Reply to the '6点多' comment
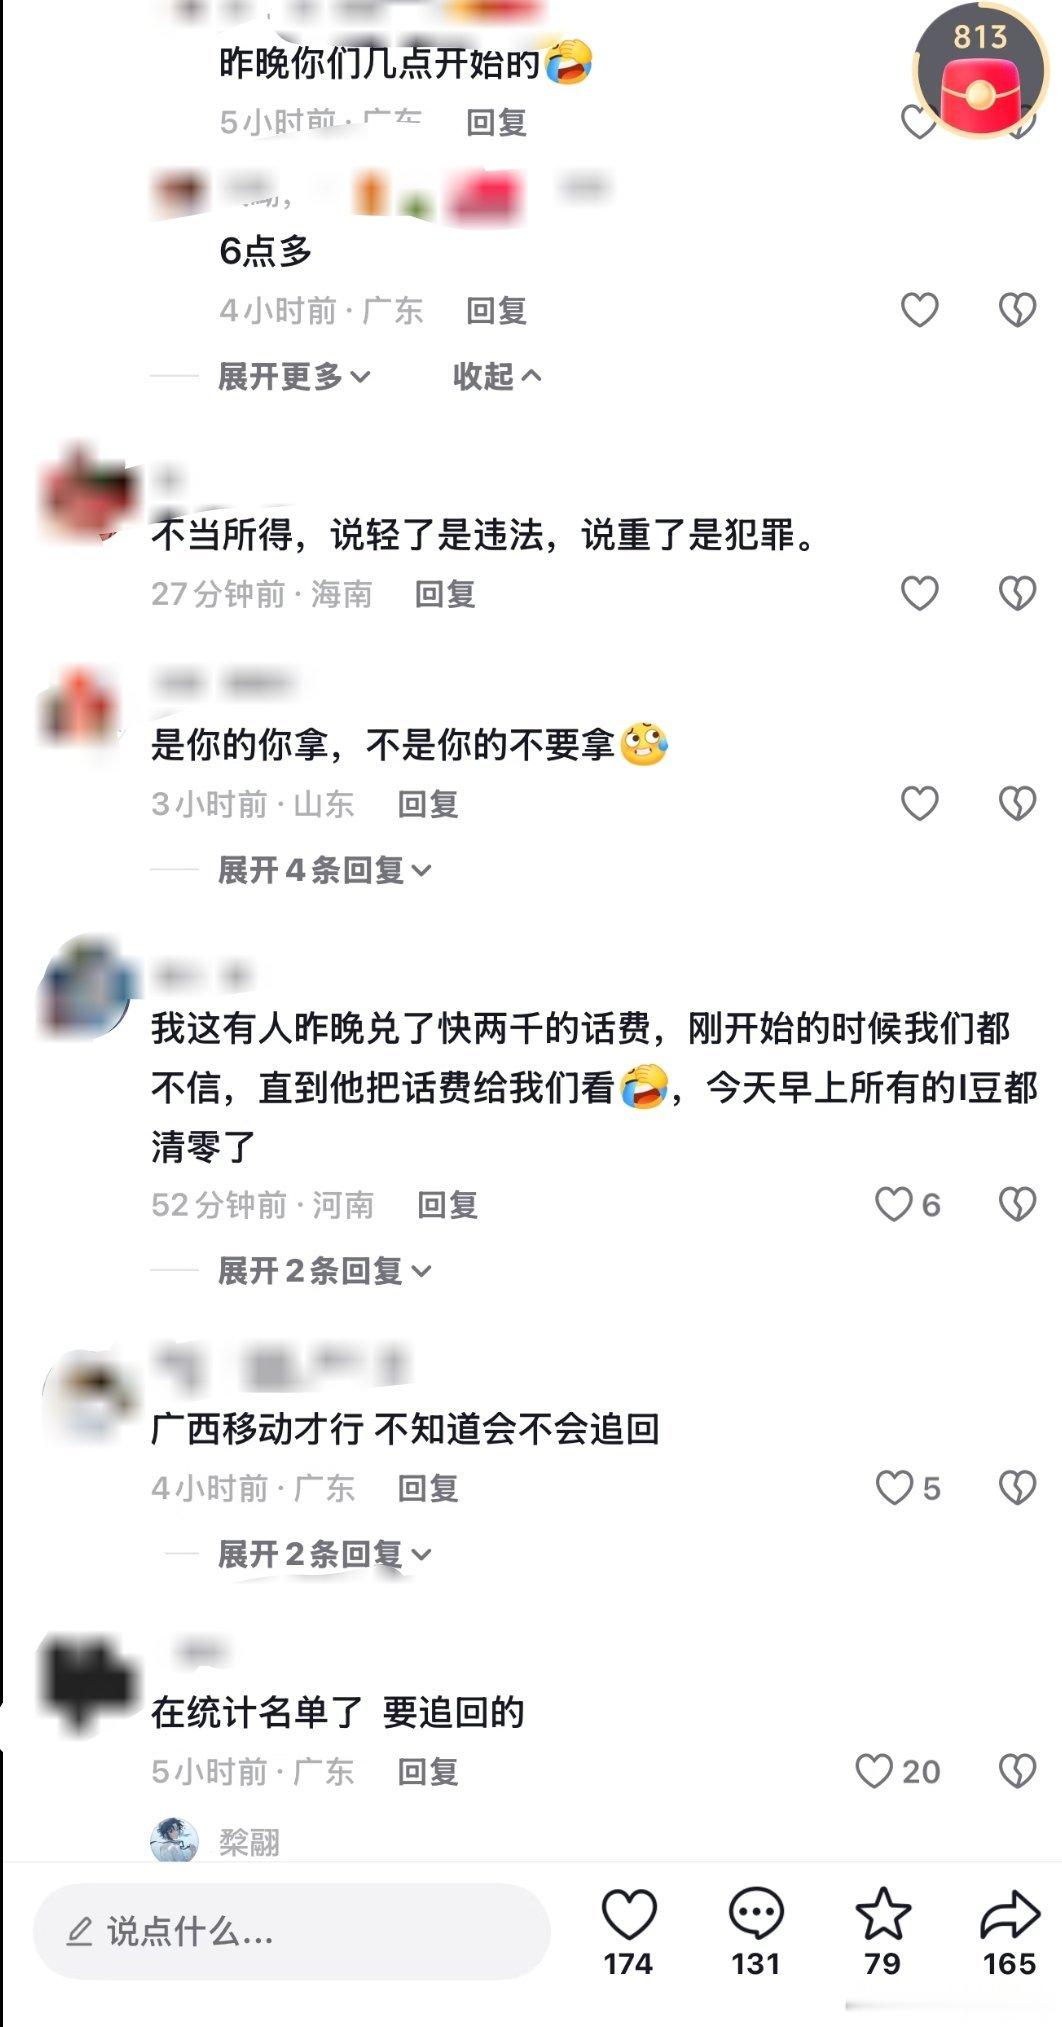The width and height of the screenshot is (1062, 2027). coord(496,310)
